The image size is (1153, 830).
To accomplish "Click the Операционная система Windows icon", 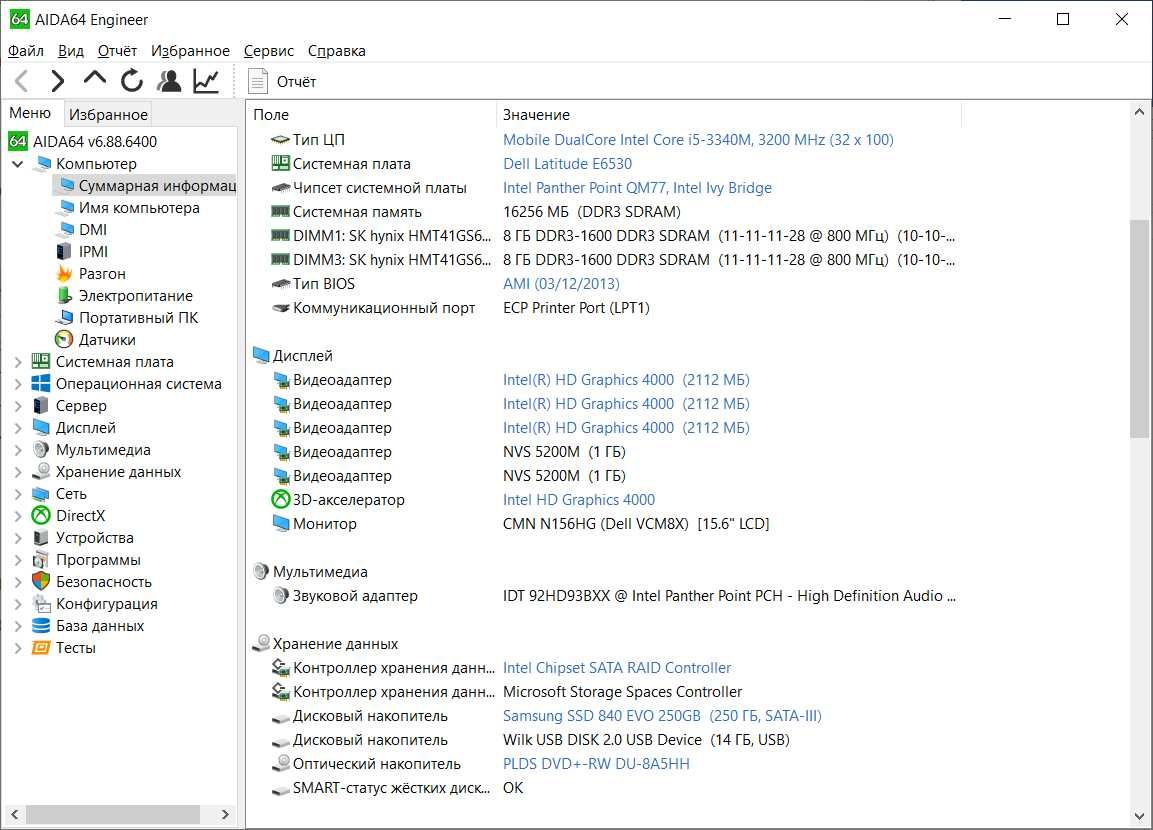I will [40, 383].
